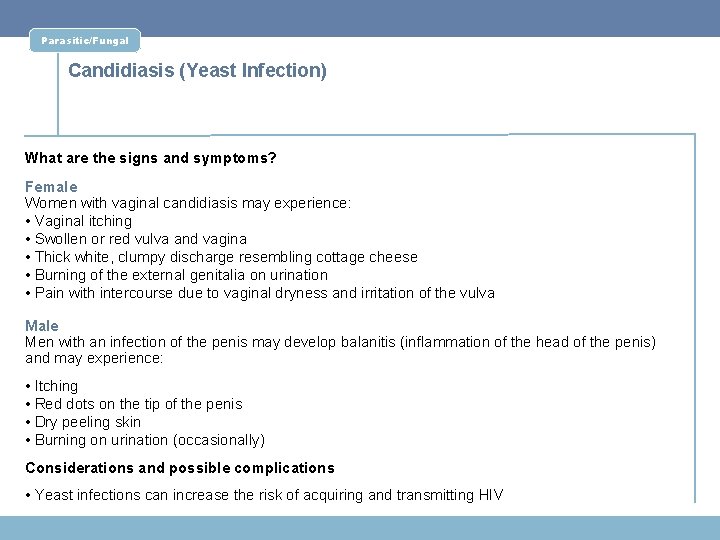Select the 'Dry peeling skin' bullet
The height and width of the screenshot is (540, 720).
click(x=88, y=422)
